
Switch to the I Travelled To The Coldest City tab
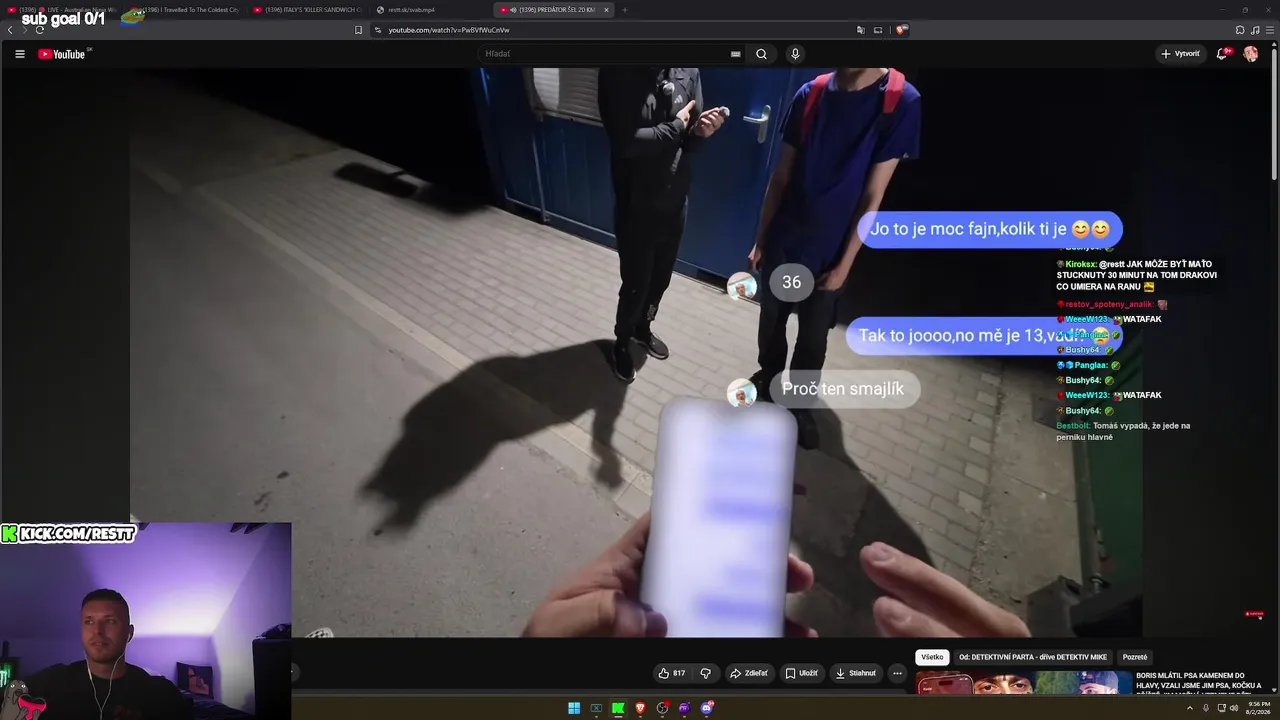[186, 10]
